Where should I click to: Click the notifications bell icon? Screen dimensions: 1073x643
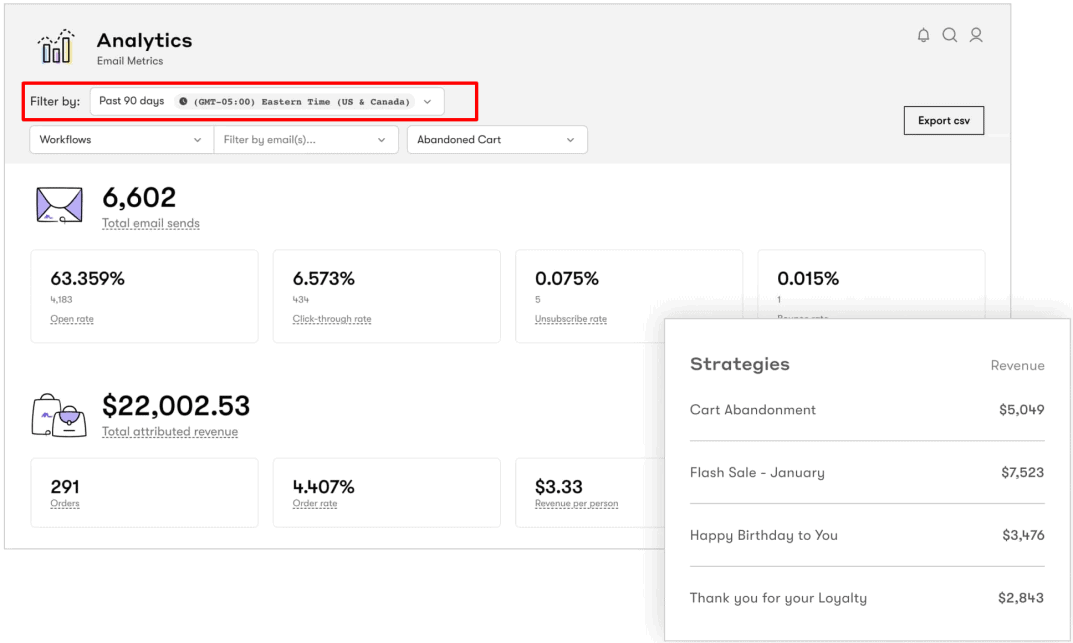pos(923,35)
